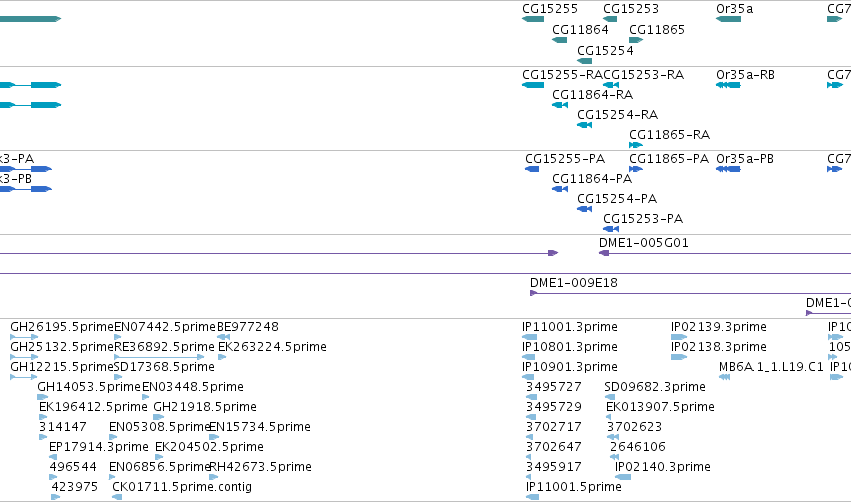Select the CG15255 gene glyph
851x502 pixels.
point(533,19)
